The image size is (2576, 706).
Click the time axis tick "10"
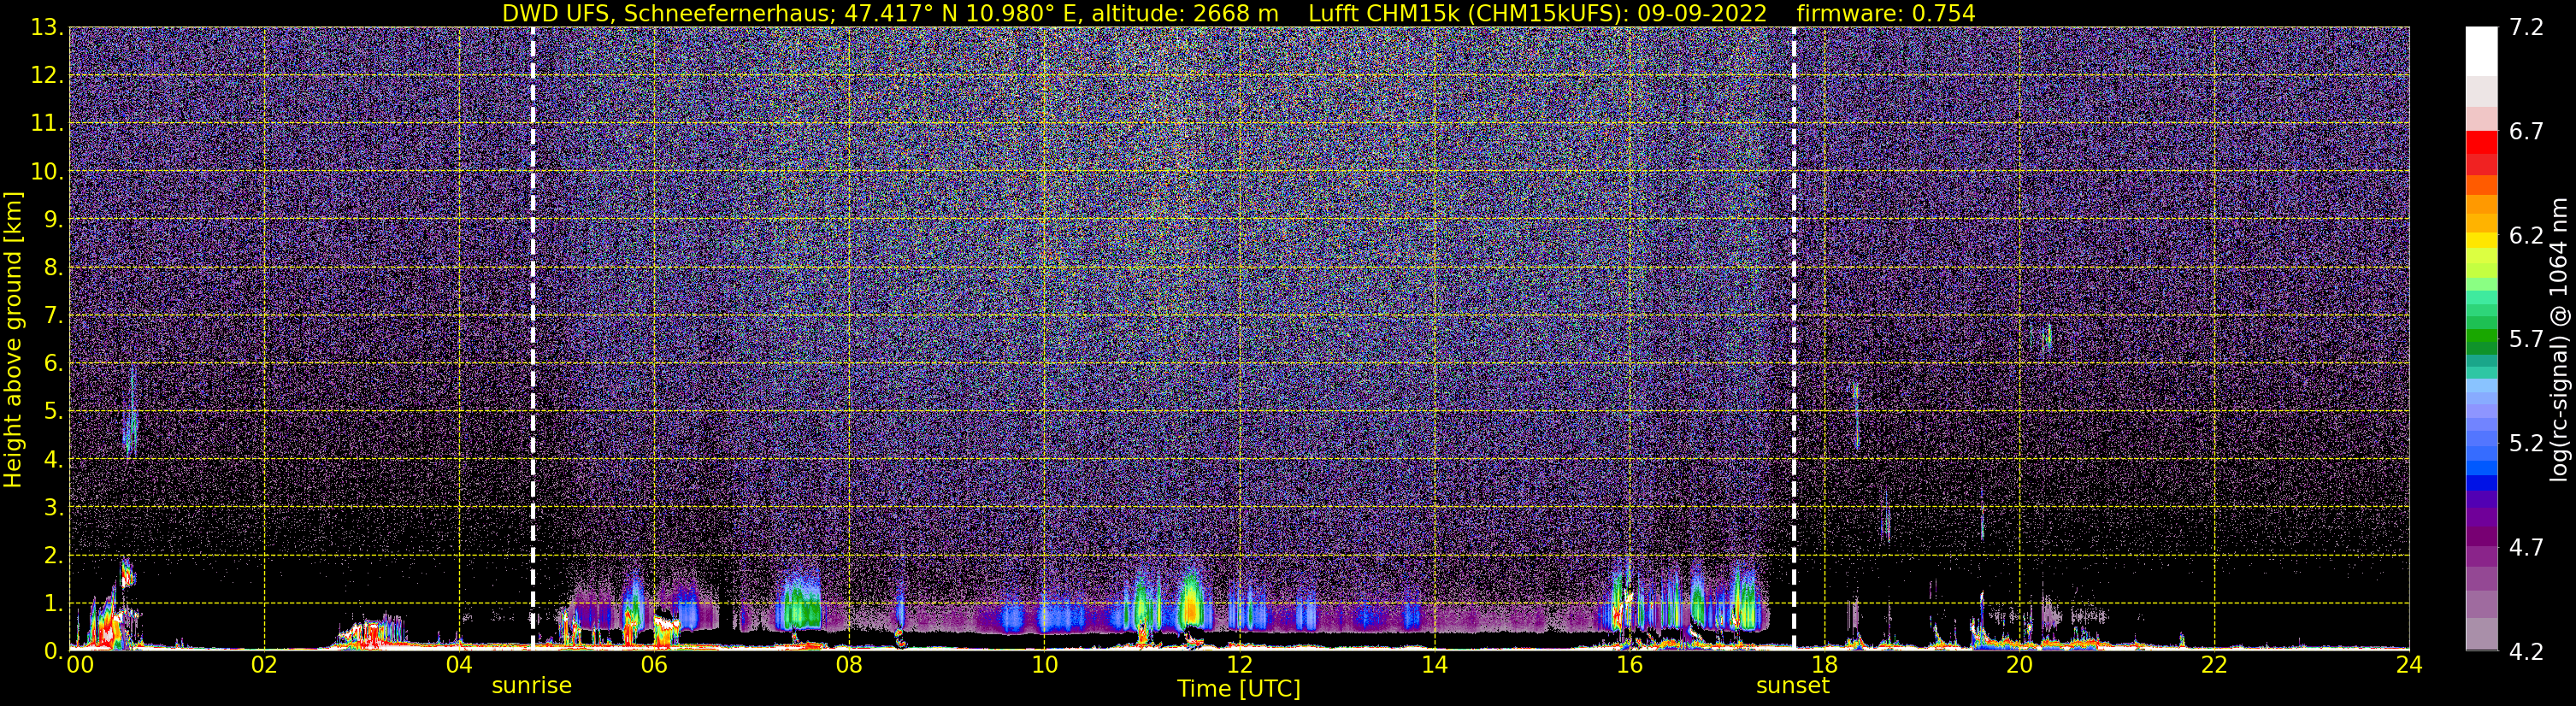(1044, 665)
